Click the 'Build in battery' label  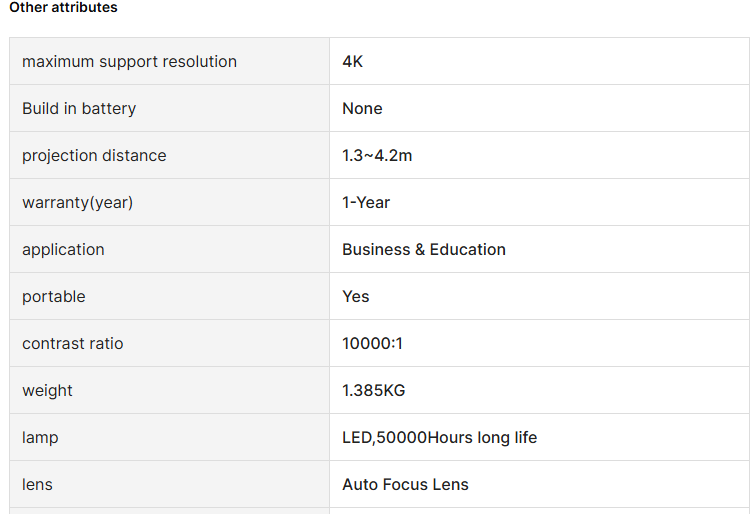tap(79, 109)
